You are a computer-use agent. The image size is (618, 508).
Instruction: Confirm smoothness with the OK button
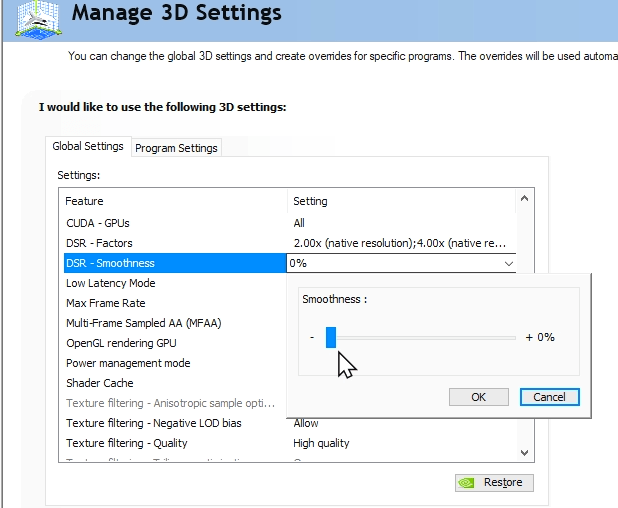pos(478,397)
